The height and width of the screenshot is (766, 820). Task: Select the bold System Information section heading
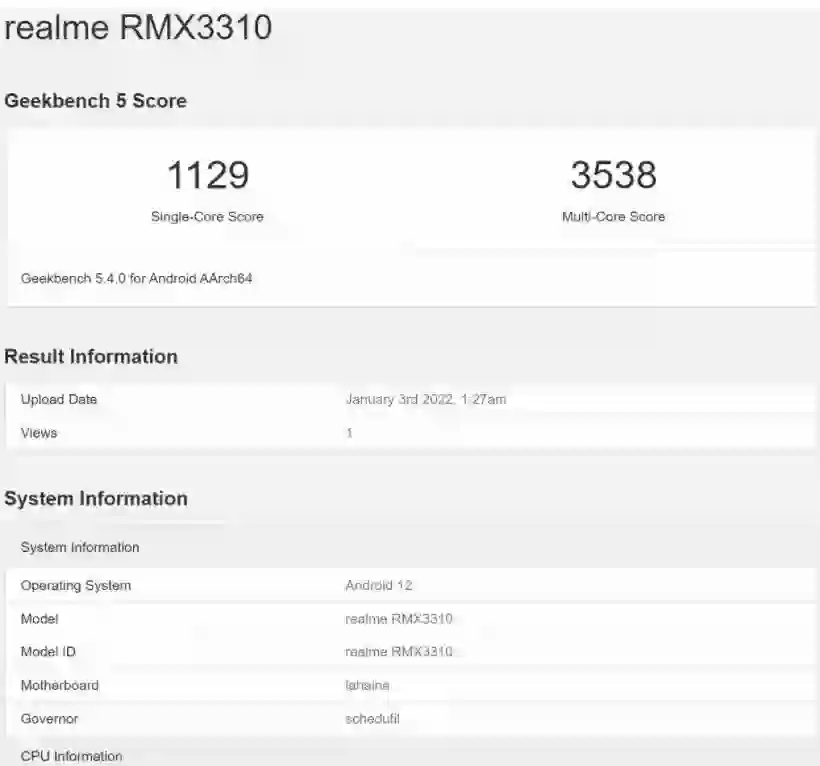tap(96, 499)
